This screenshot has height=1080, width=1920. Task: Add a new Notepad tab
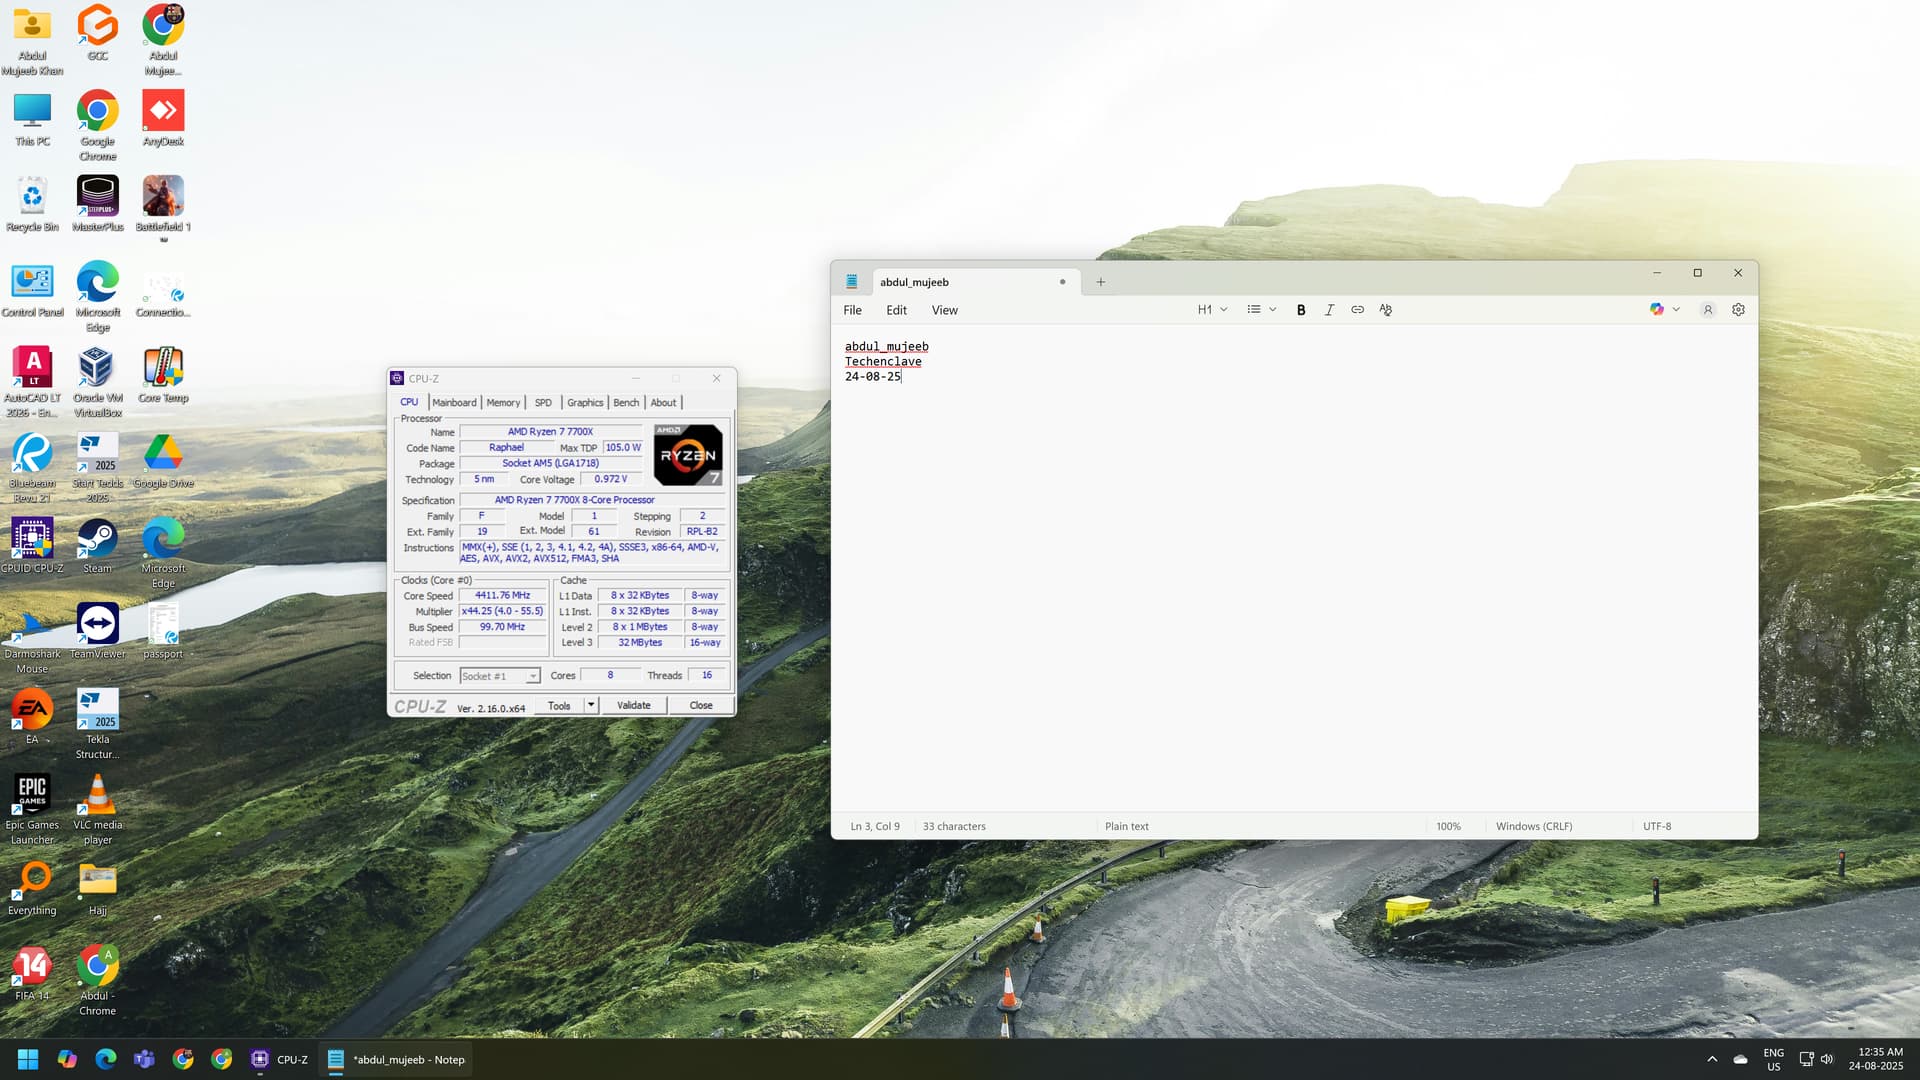click(1100, 282)
